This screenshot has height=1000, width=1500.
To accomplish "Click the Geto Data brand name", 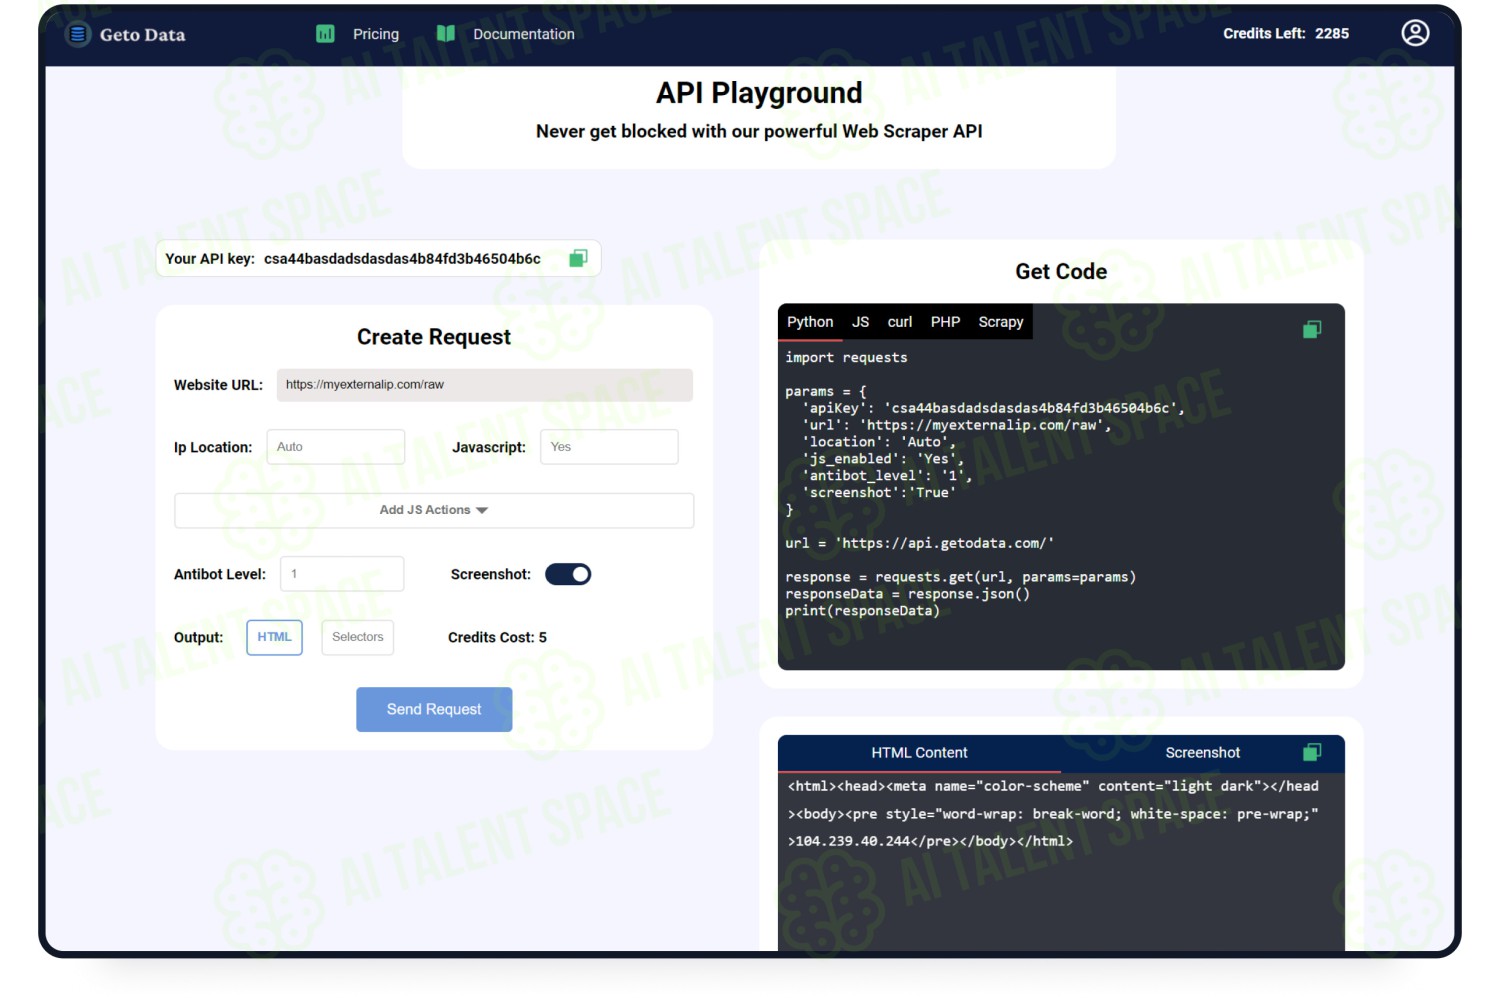I will tap(142, 35).
